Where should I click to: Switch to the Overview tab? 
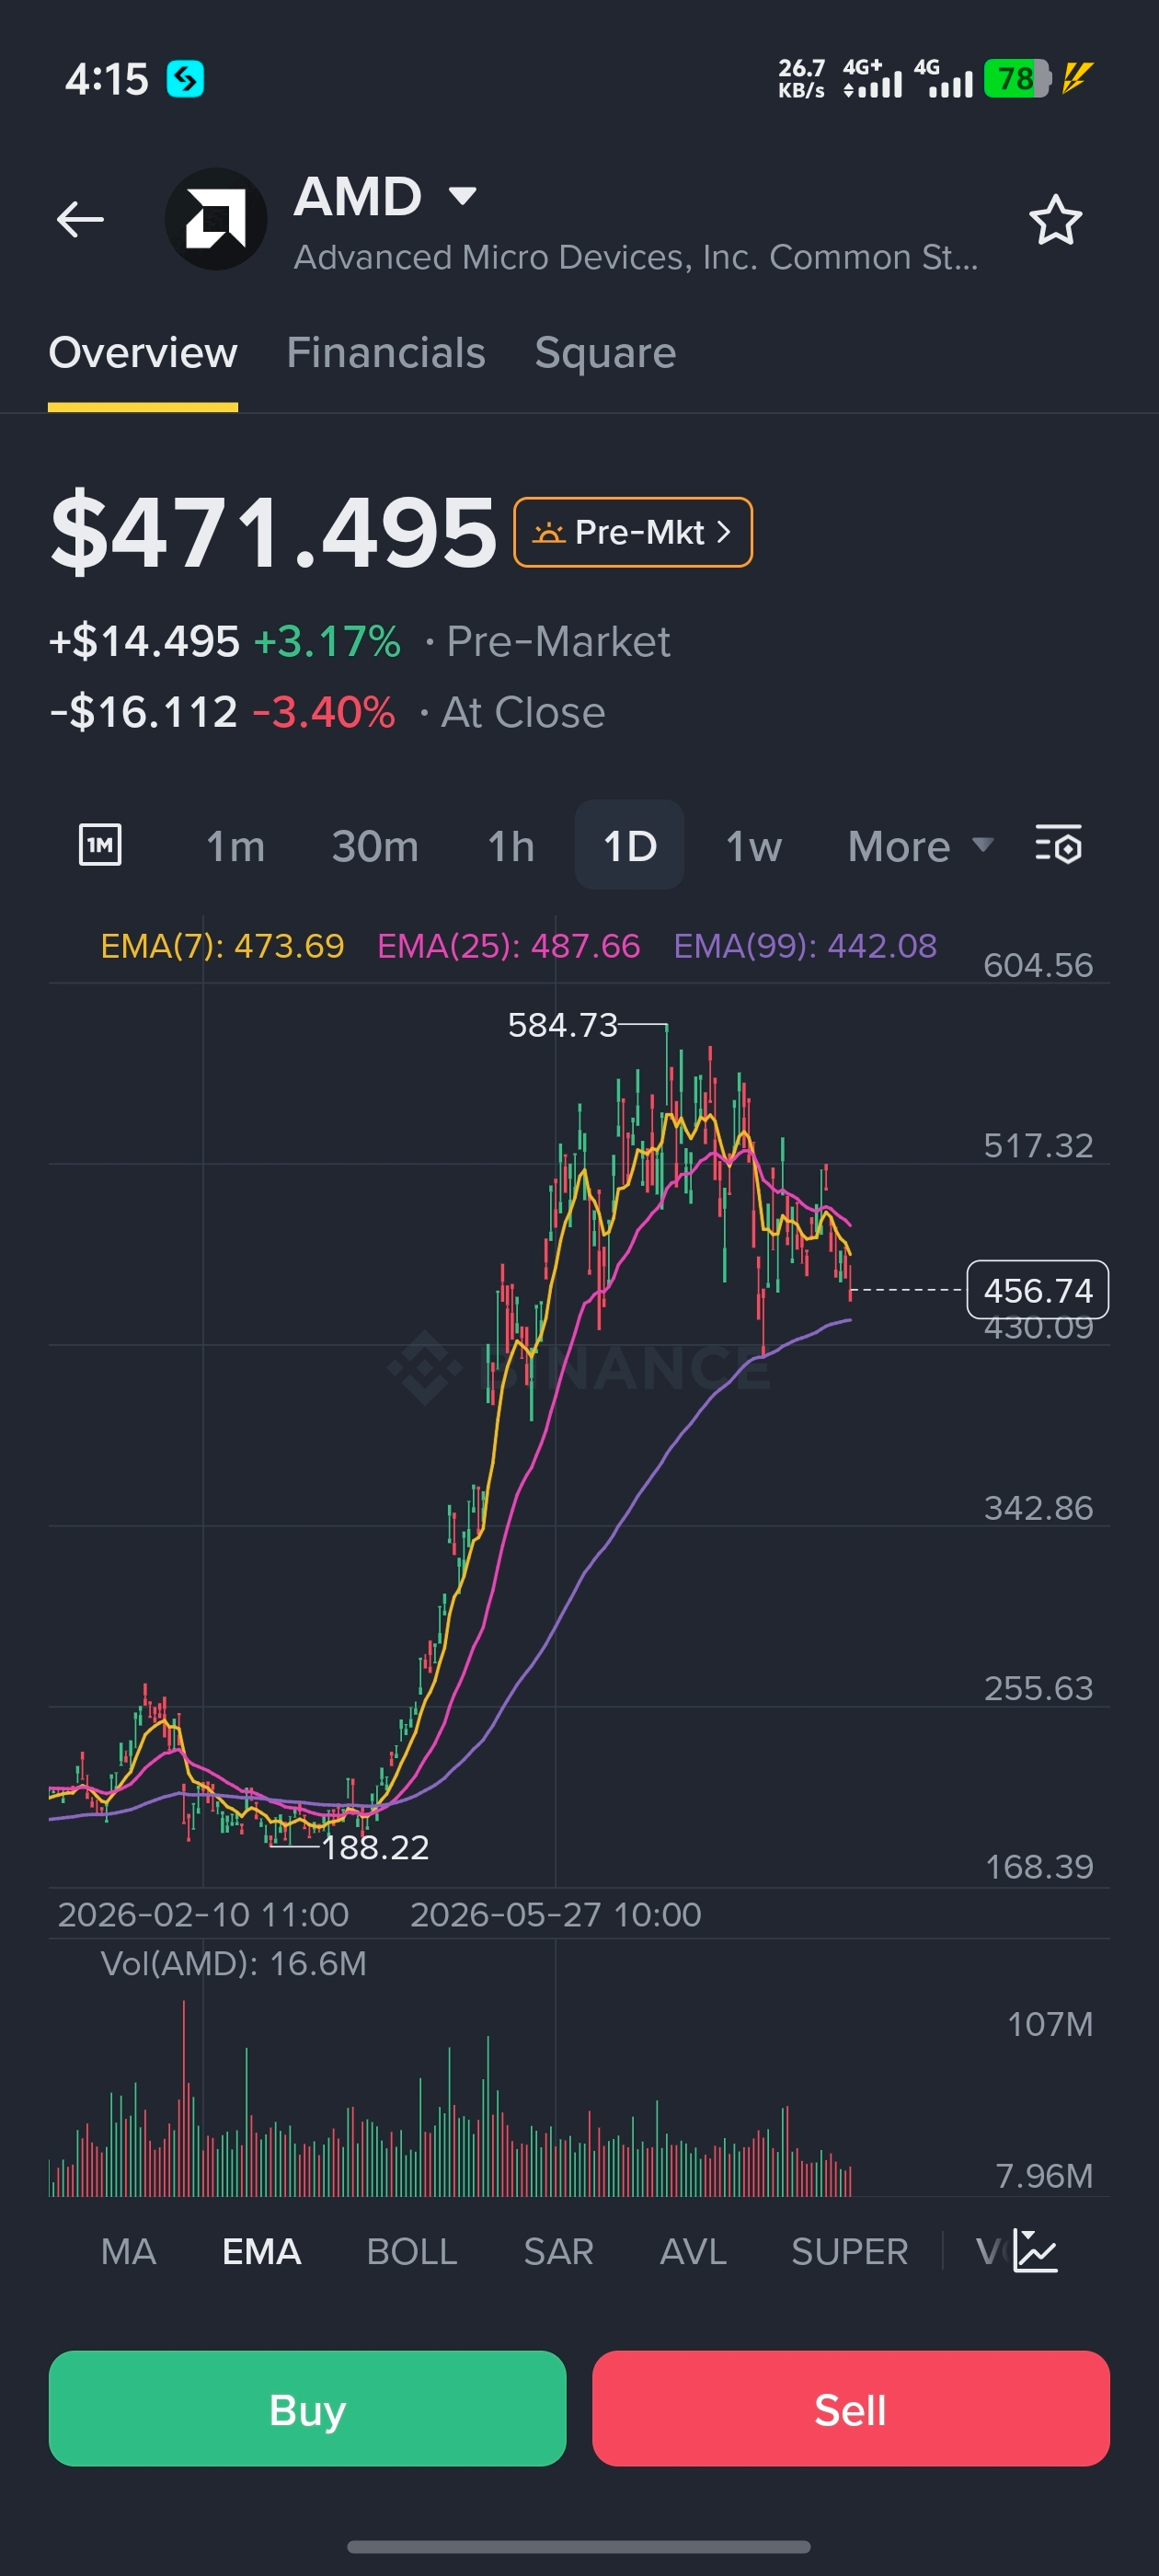click(x=143, y=353)
